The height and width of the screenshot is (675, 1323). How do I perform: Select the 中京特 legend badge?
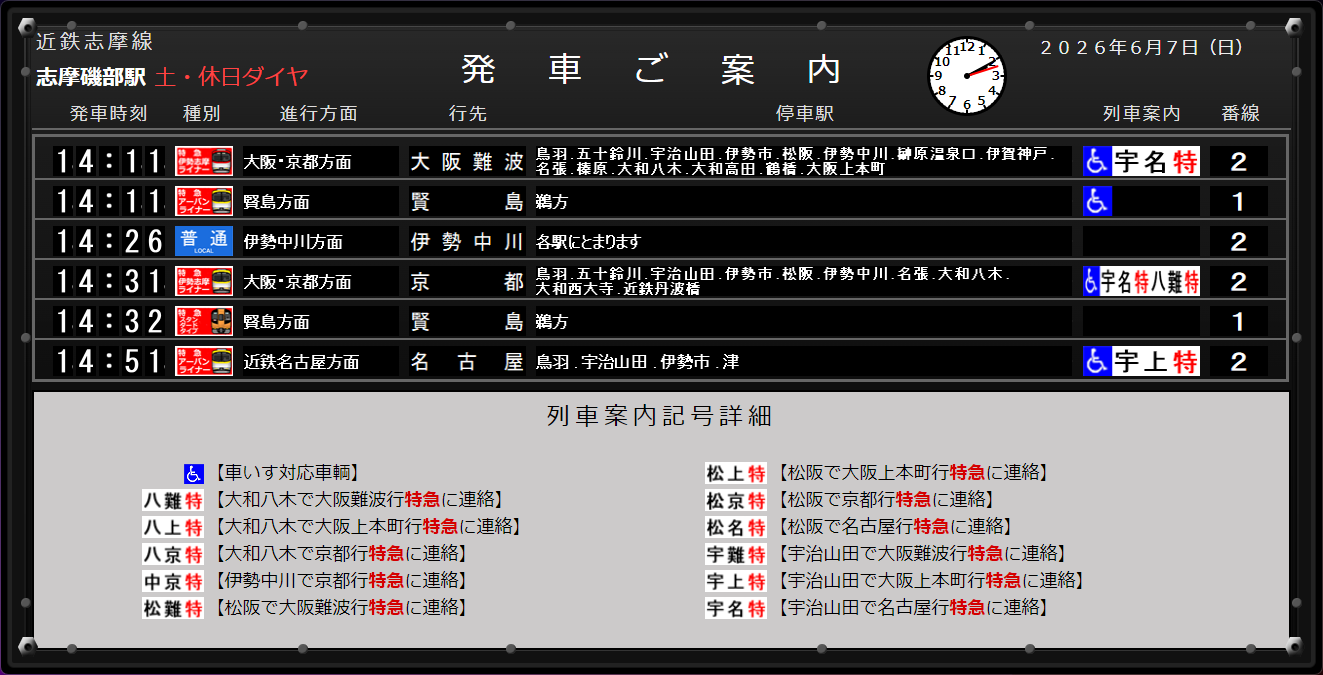[173, 581]
